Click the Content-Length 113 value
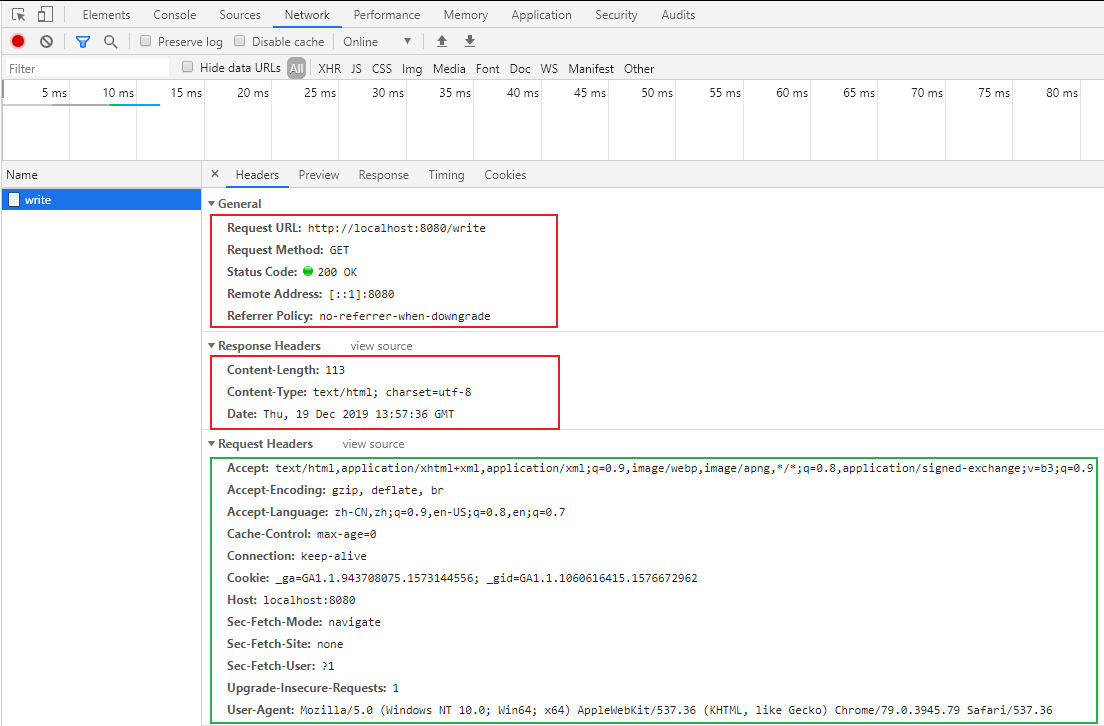 coord(335,370)
